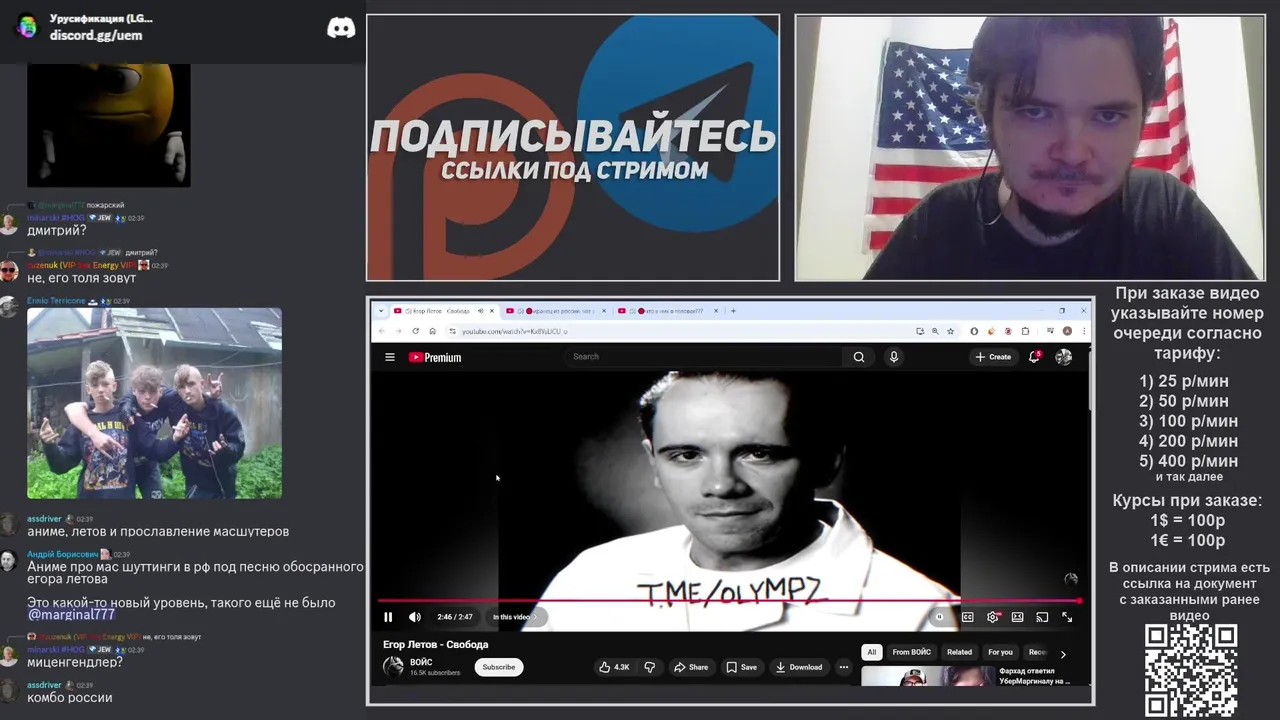1280x720 pixels.
Task: Go to the YouTube Premium home logo
Action: point(435,357)
